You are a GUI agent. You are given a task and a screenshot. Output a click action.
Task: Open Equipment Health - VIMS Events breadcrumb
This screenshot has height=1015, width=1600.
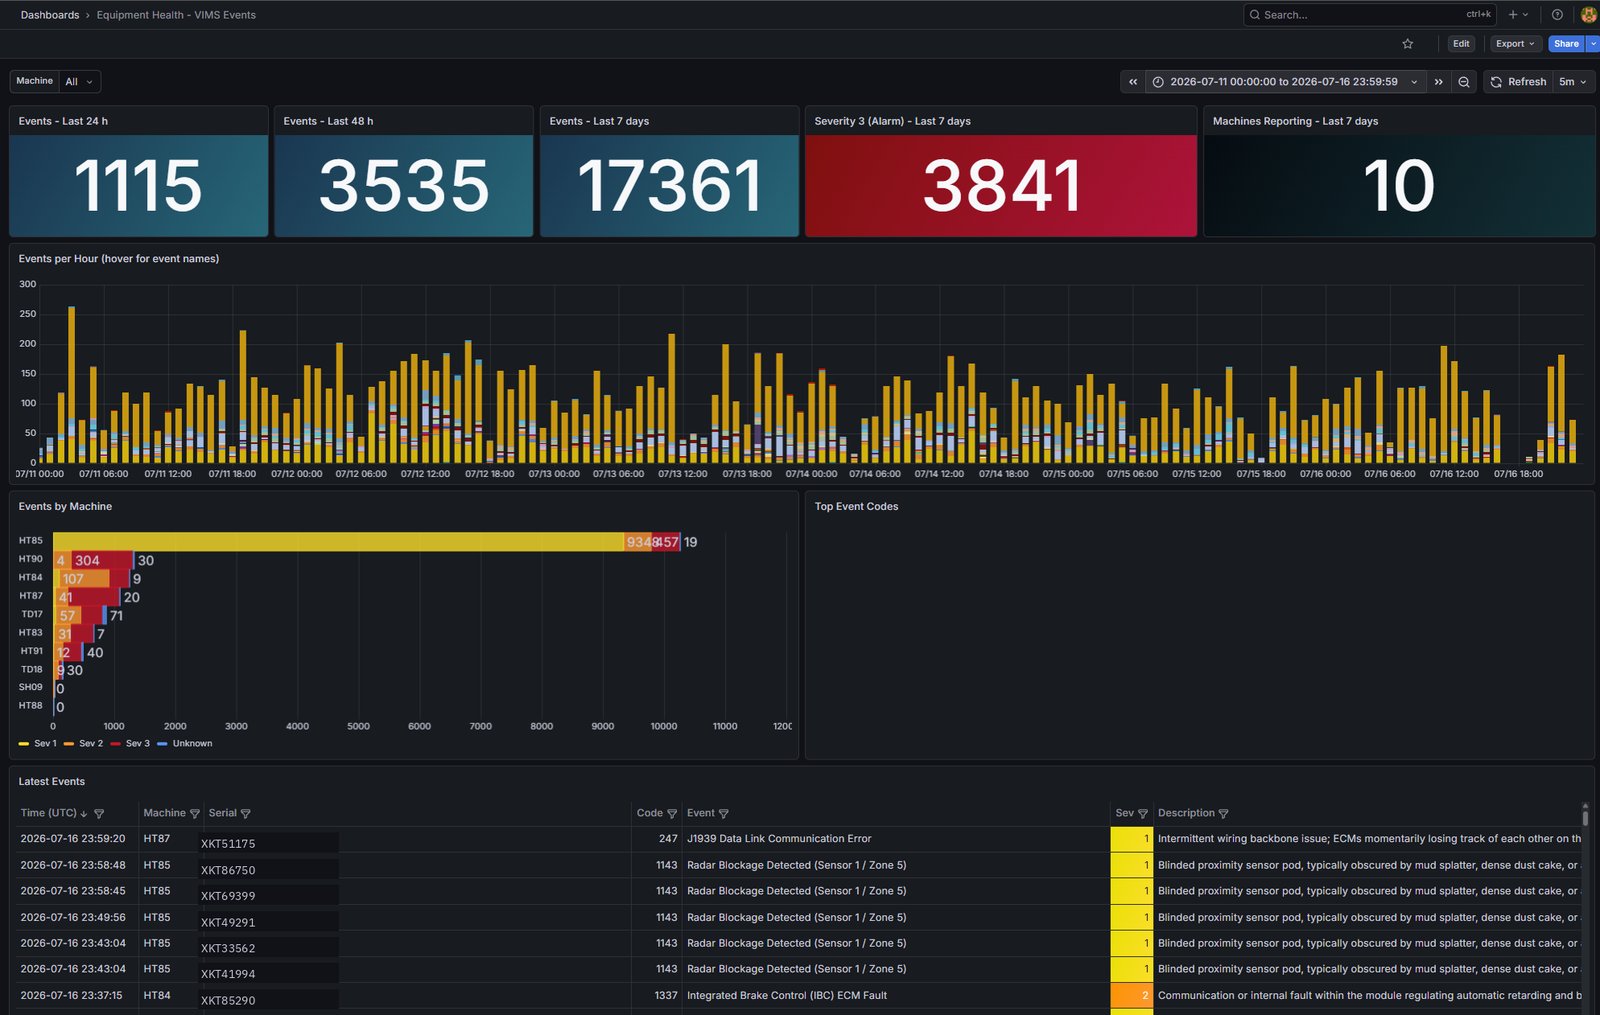[x=176, y=15]
